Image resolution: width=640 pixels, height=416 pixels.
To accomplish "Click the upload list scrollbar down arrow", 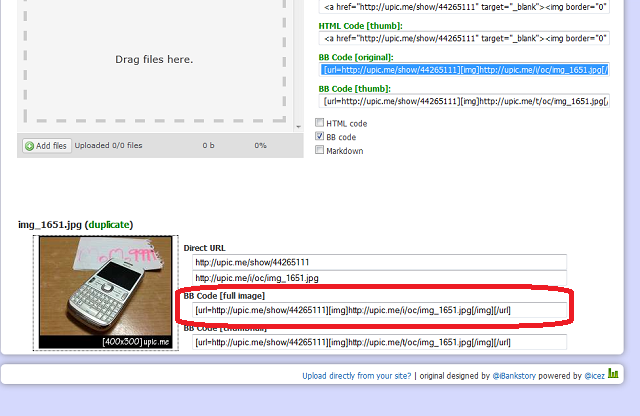I will pos(298,127).
